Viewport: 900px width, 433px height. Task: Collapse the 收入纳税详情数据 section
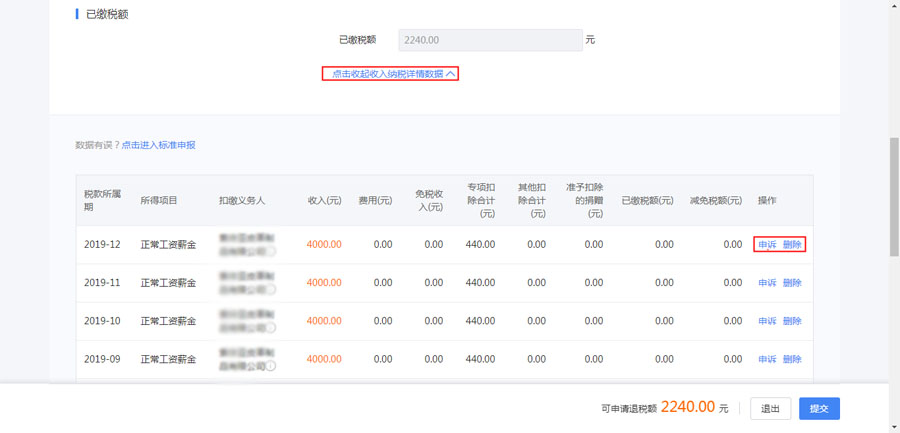[390, 74]
